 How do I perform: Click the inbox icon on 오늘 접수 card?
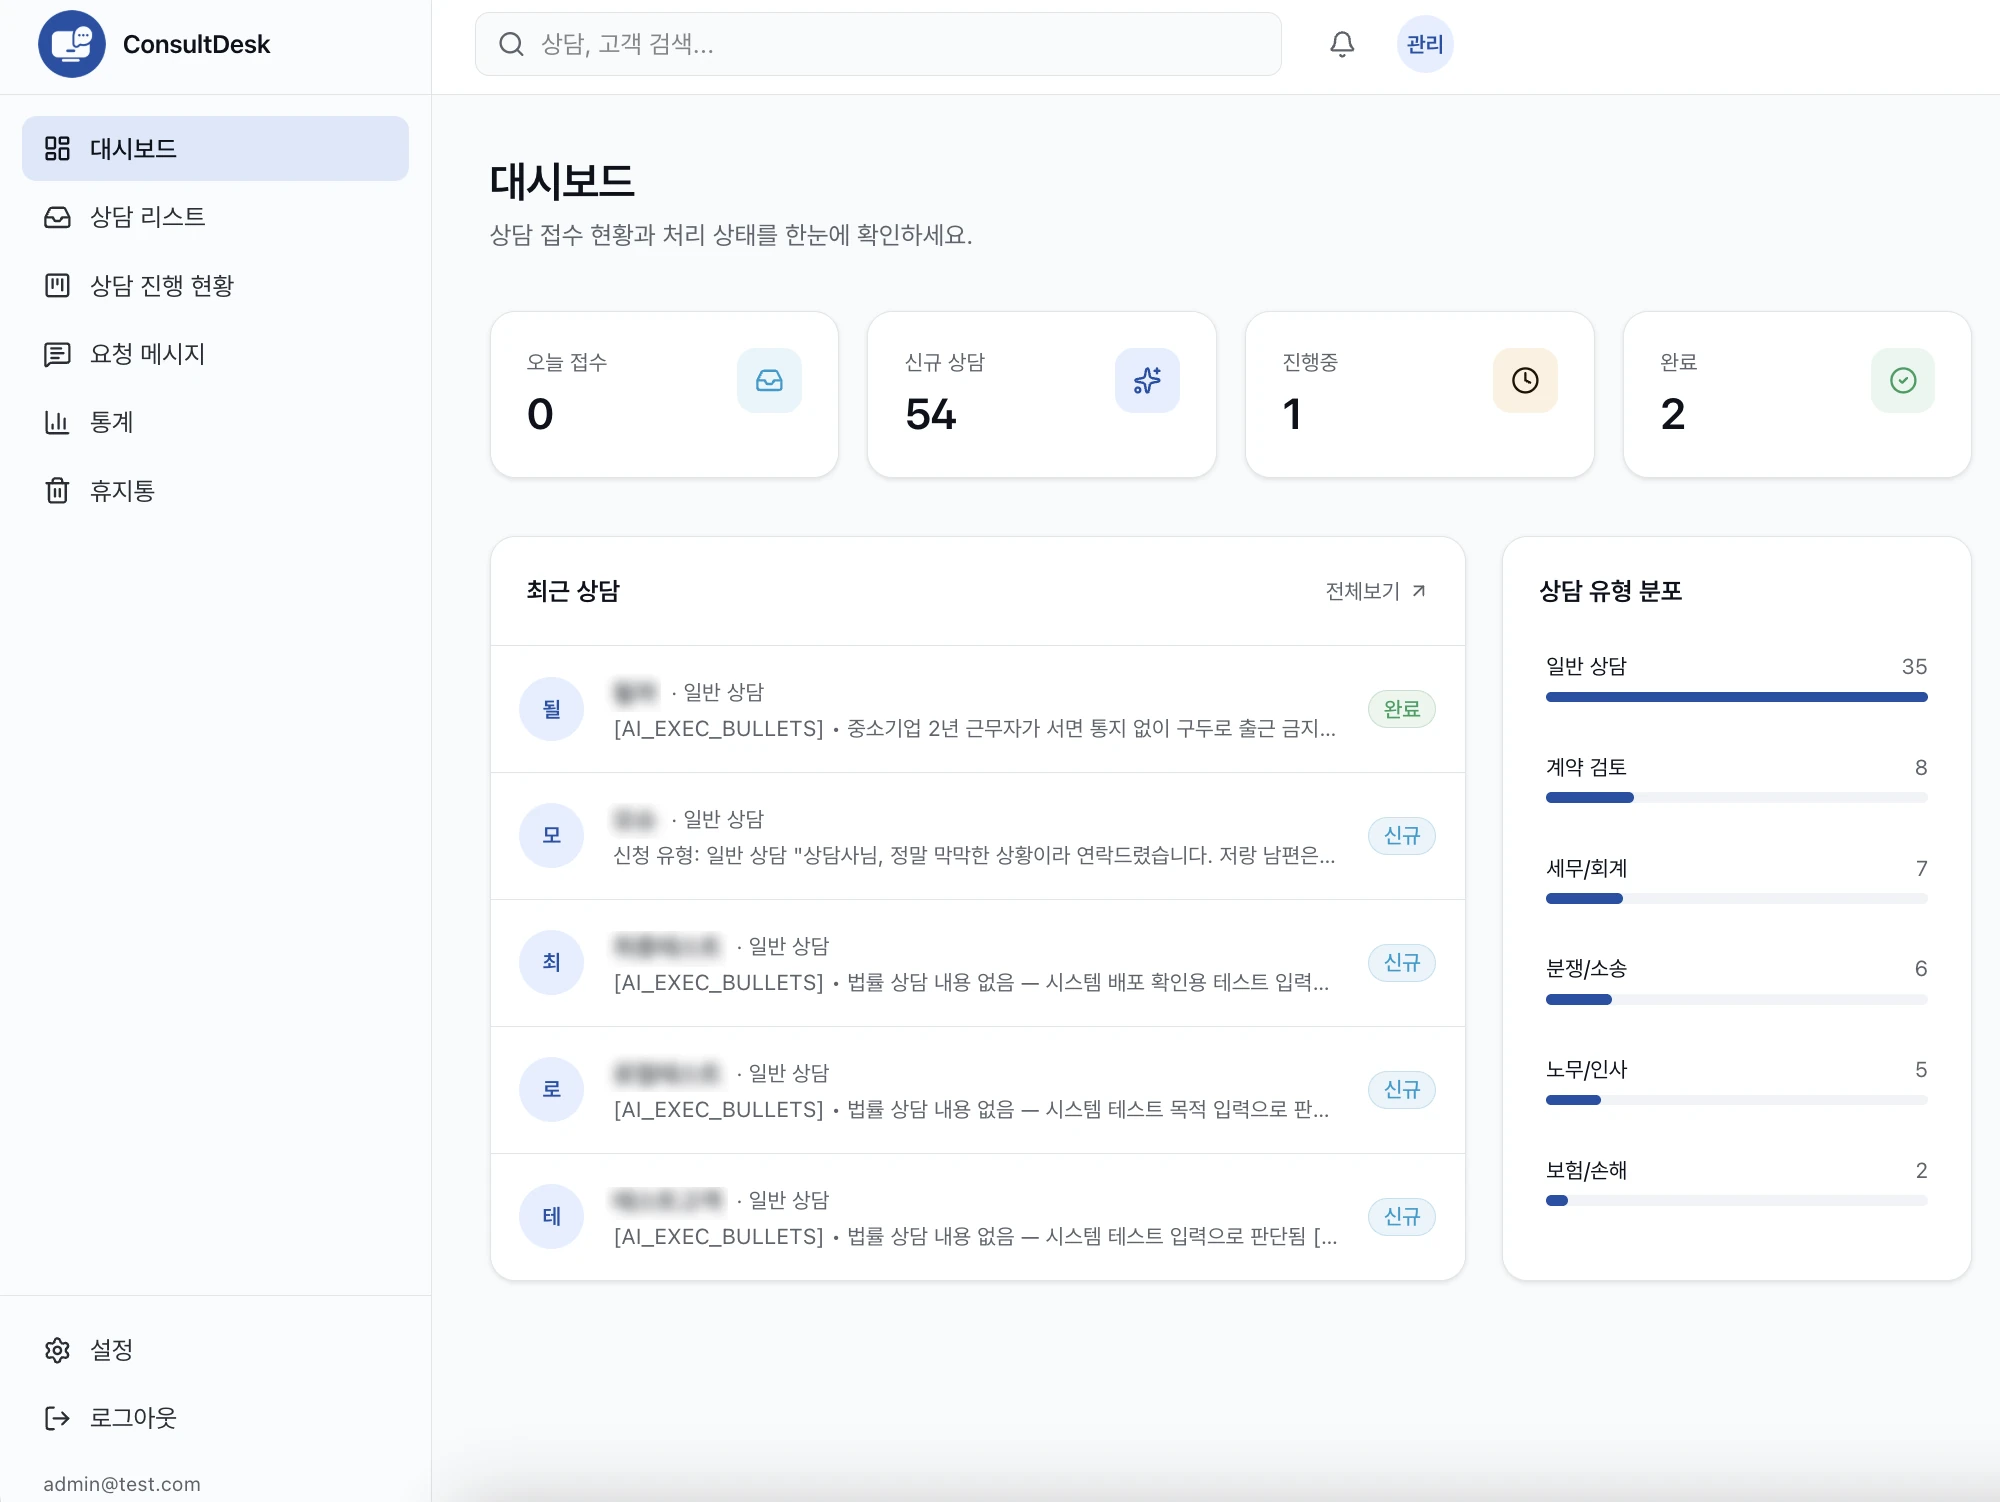click(x=769, y=380)
